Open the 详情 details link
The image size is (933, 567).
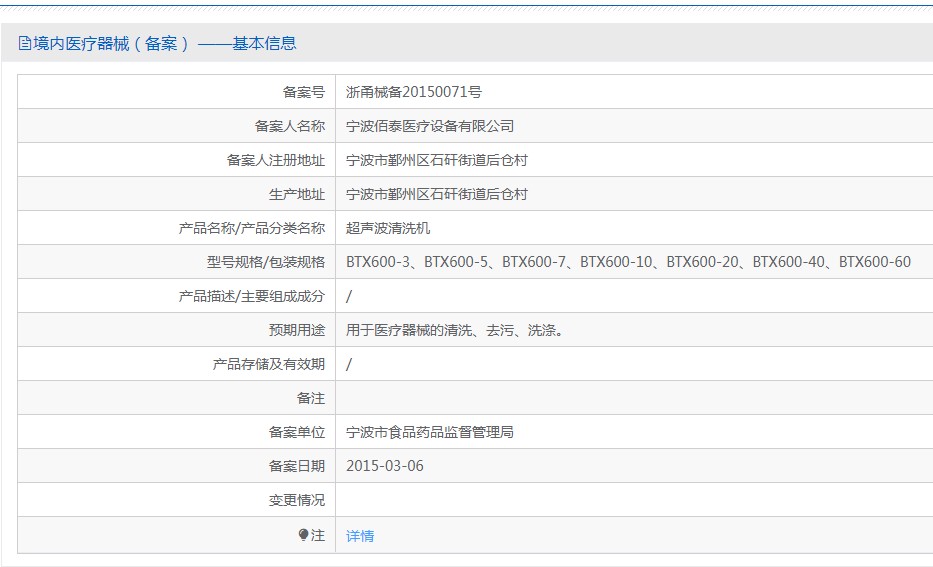[x=360, y=536]
